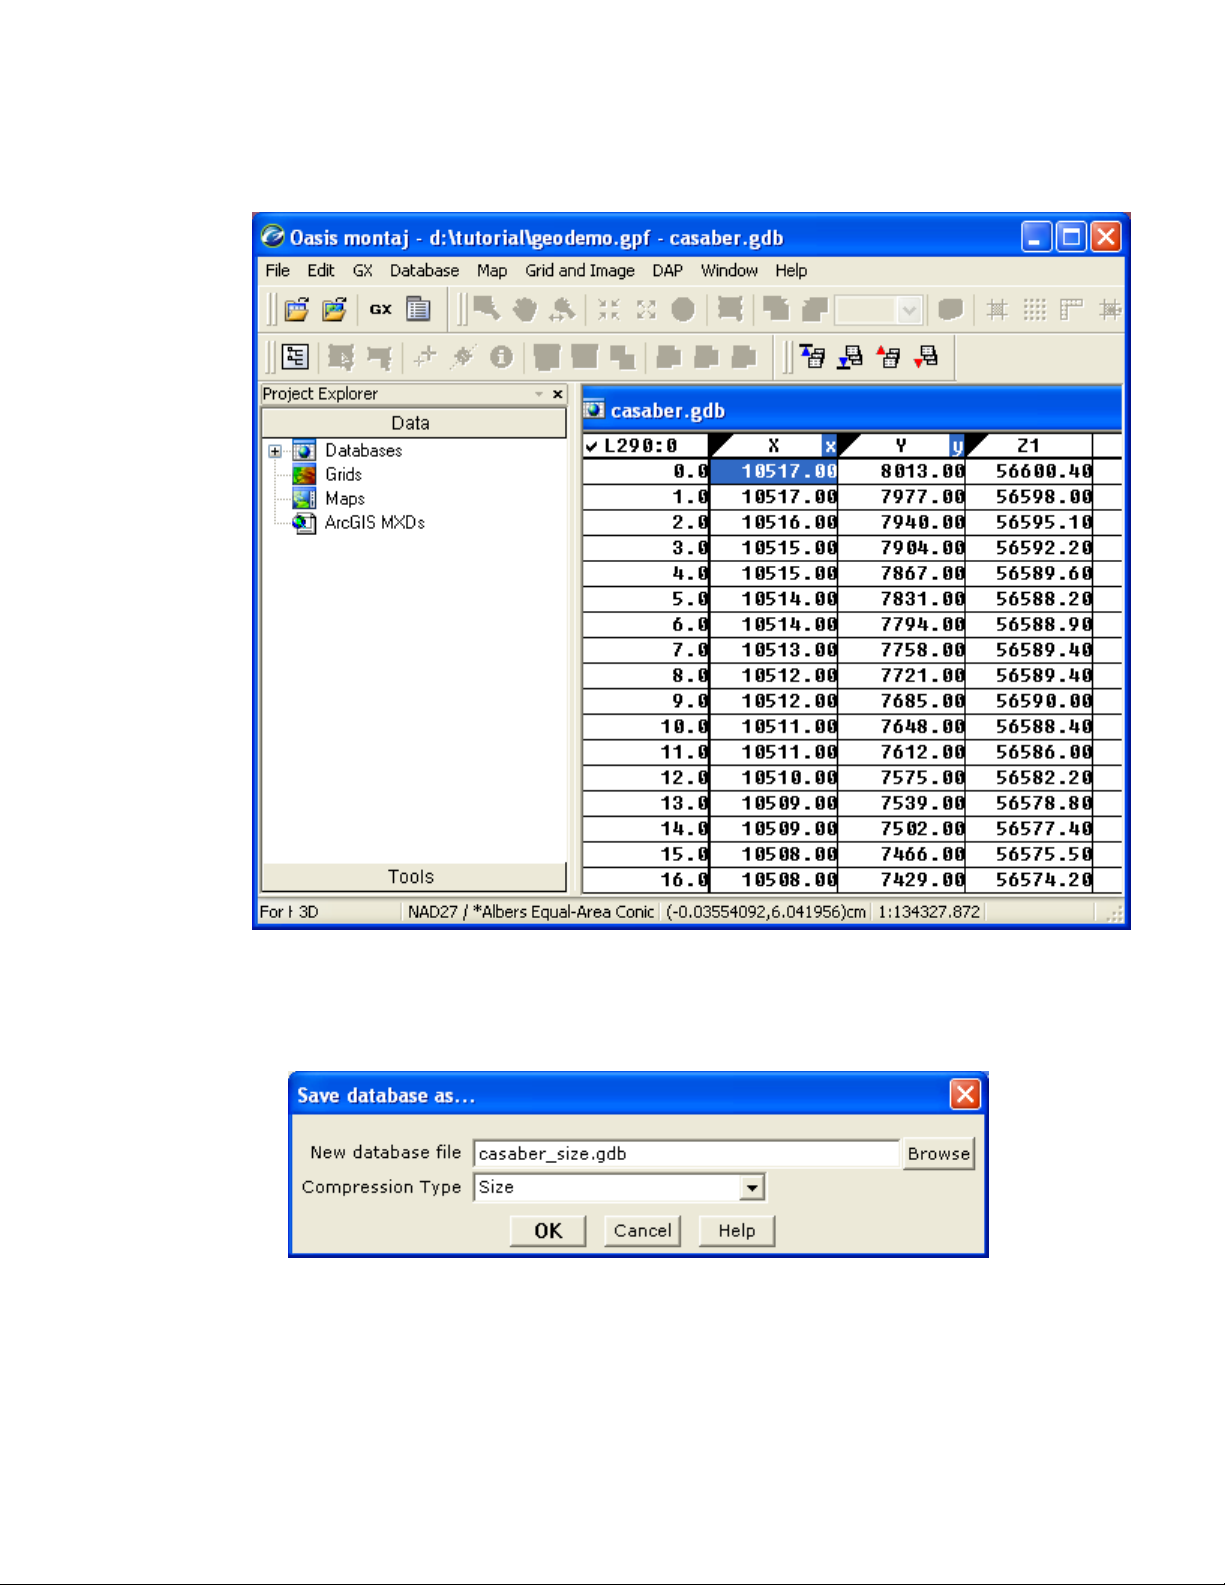Image resolution: width=1225 pixels, height=1585 pixels.
Task: Click the greyed-out hash grid lines icon
Action: pyautogui.click(x=997, y=309)
